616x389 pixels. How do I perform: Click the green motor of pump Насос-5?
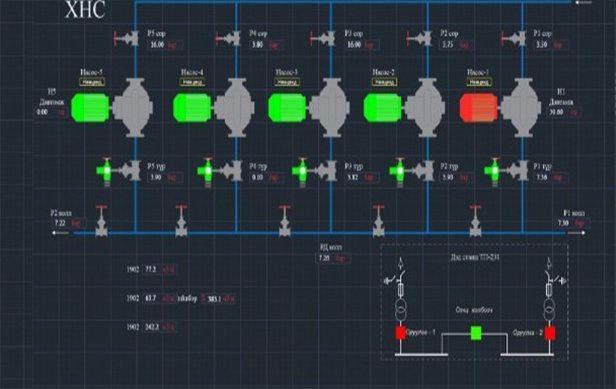pos(90,107)
